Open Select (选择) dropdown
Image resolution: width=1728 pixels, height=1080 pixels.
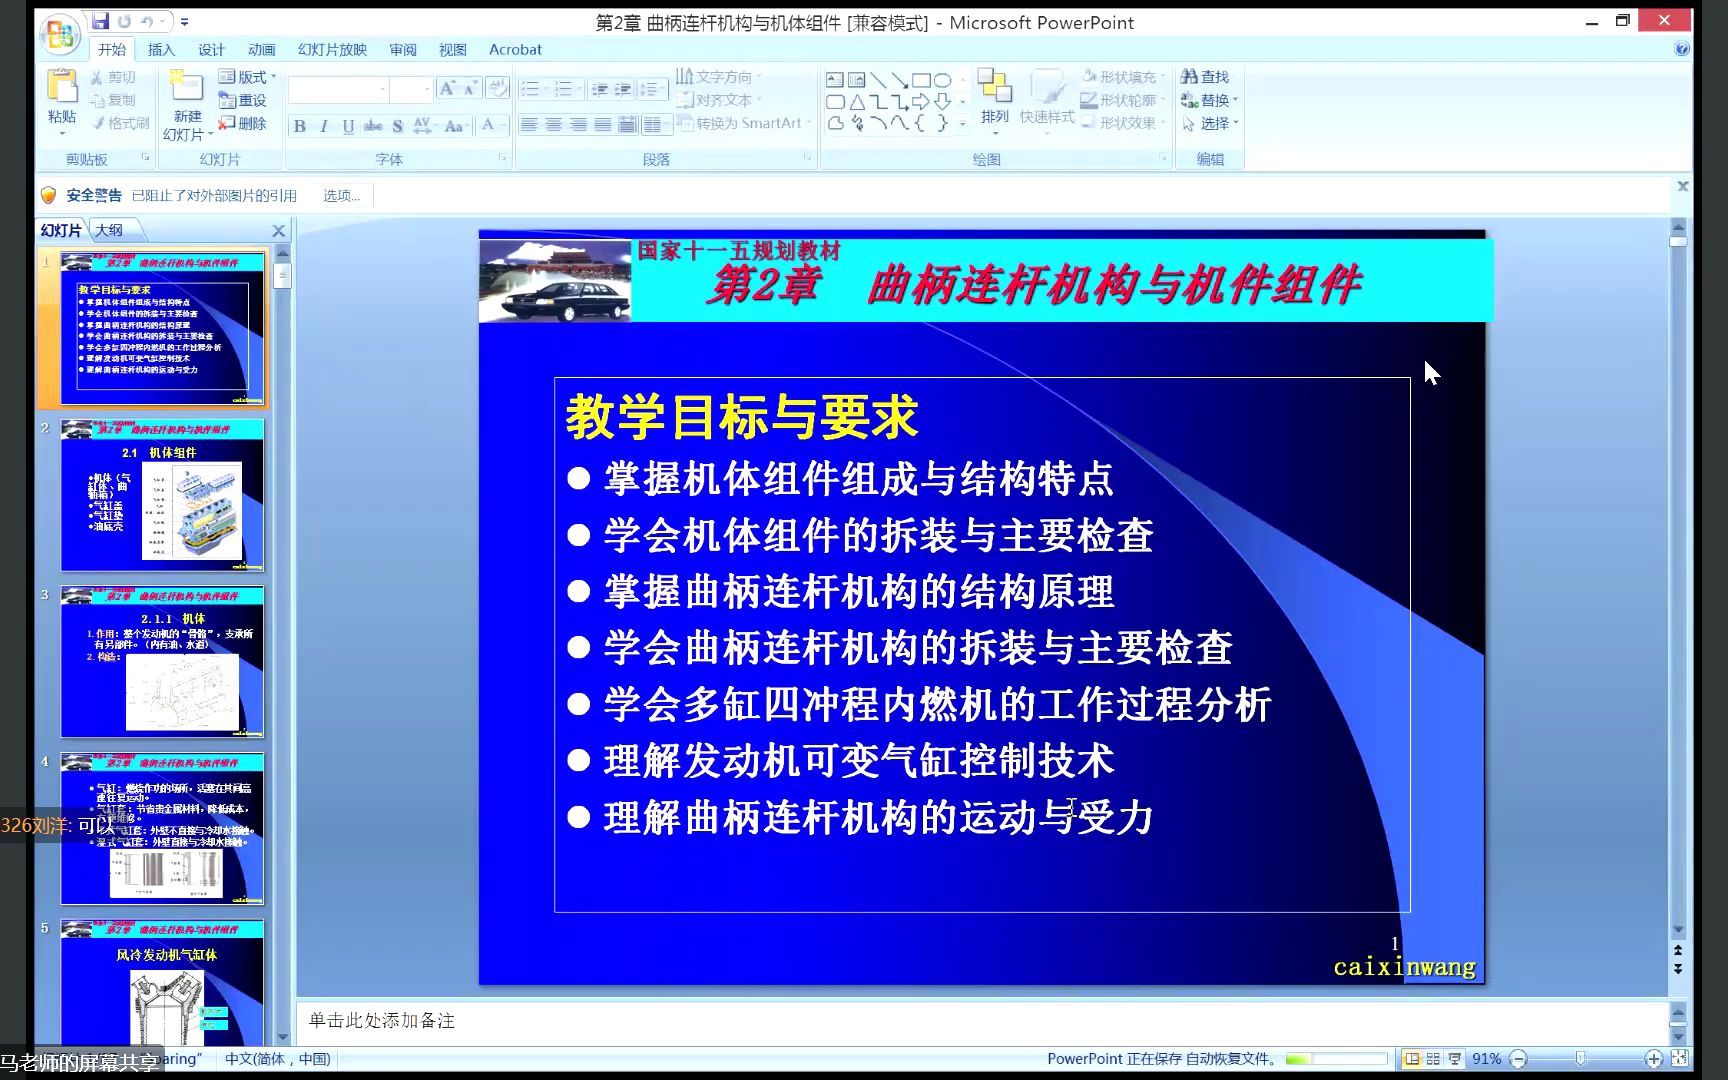1209,123
